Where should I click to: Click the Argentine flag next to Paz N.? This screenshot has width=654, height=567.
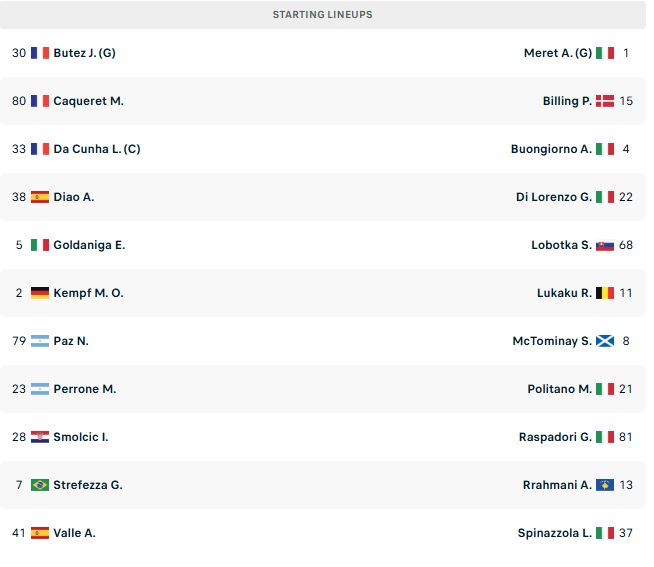pos(40,341)
